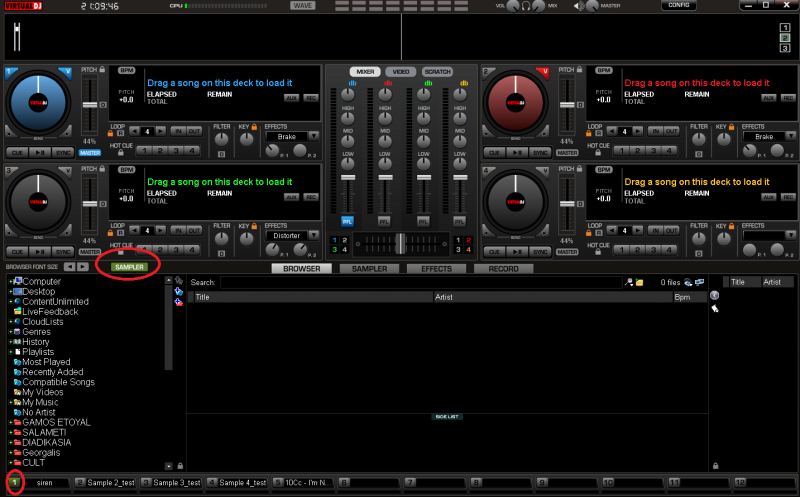Open the Distorter effects dropdown on deck 3
Screen dimensions: 800x497
314,235
